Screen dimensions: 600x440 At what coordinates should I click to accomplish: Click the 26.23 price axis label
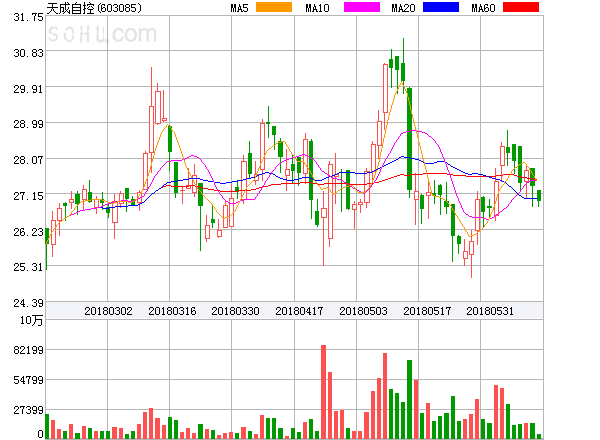click(28, 232)
